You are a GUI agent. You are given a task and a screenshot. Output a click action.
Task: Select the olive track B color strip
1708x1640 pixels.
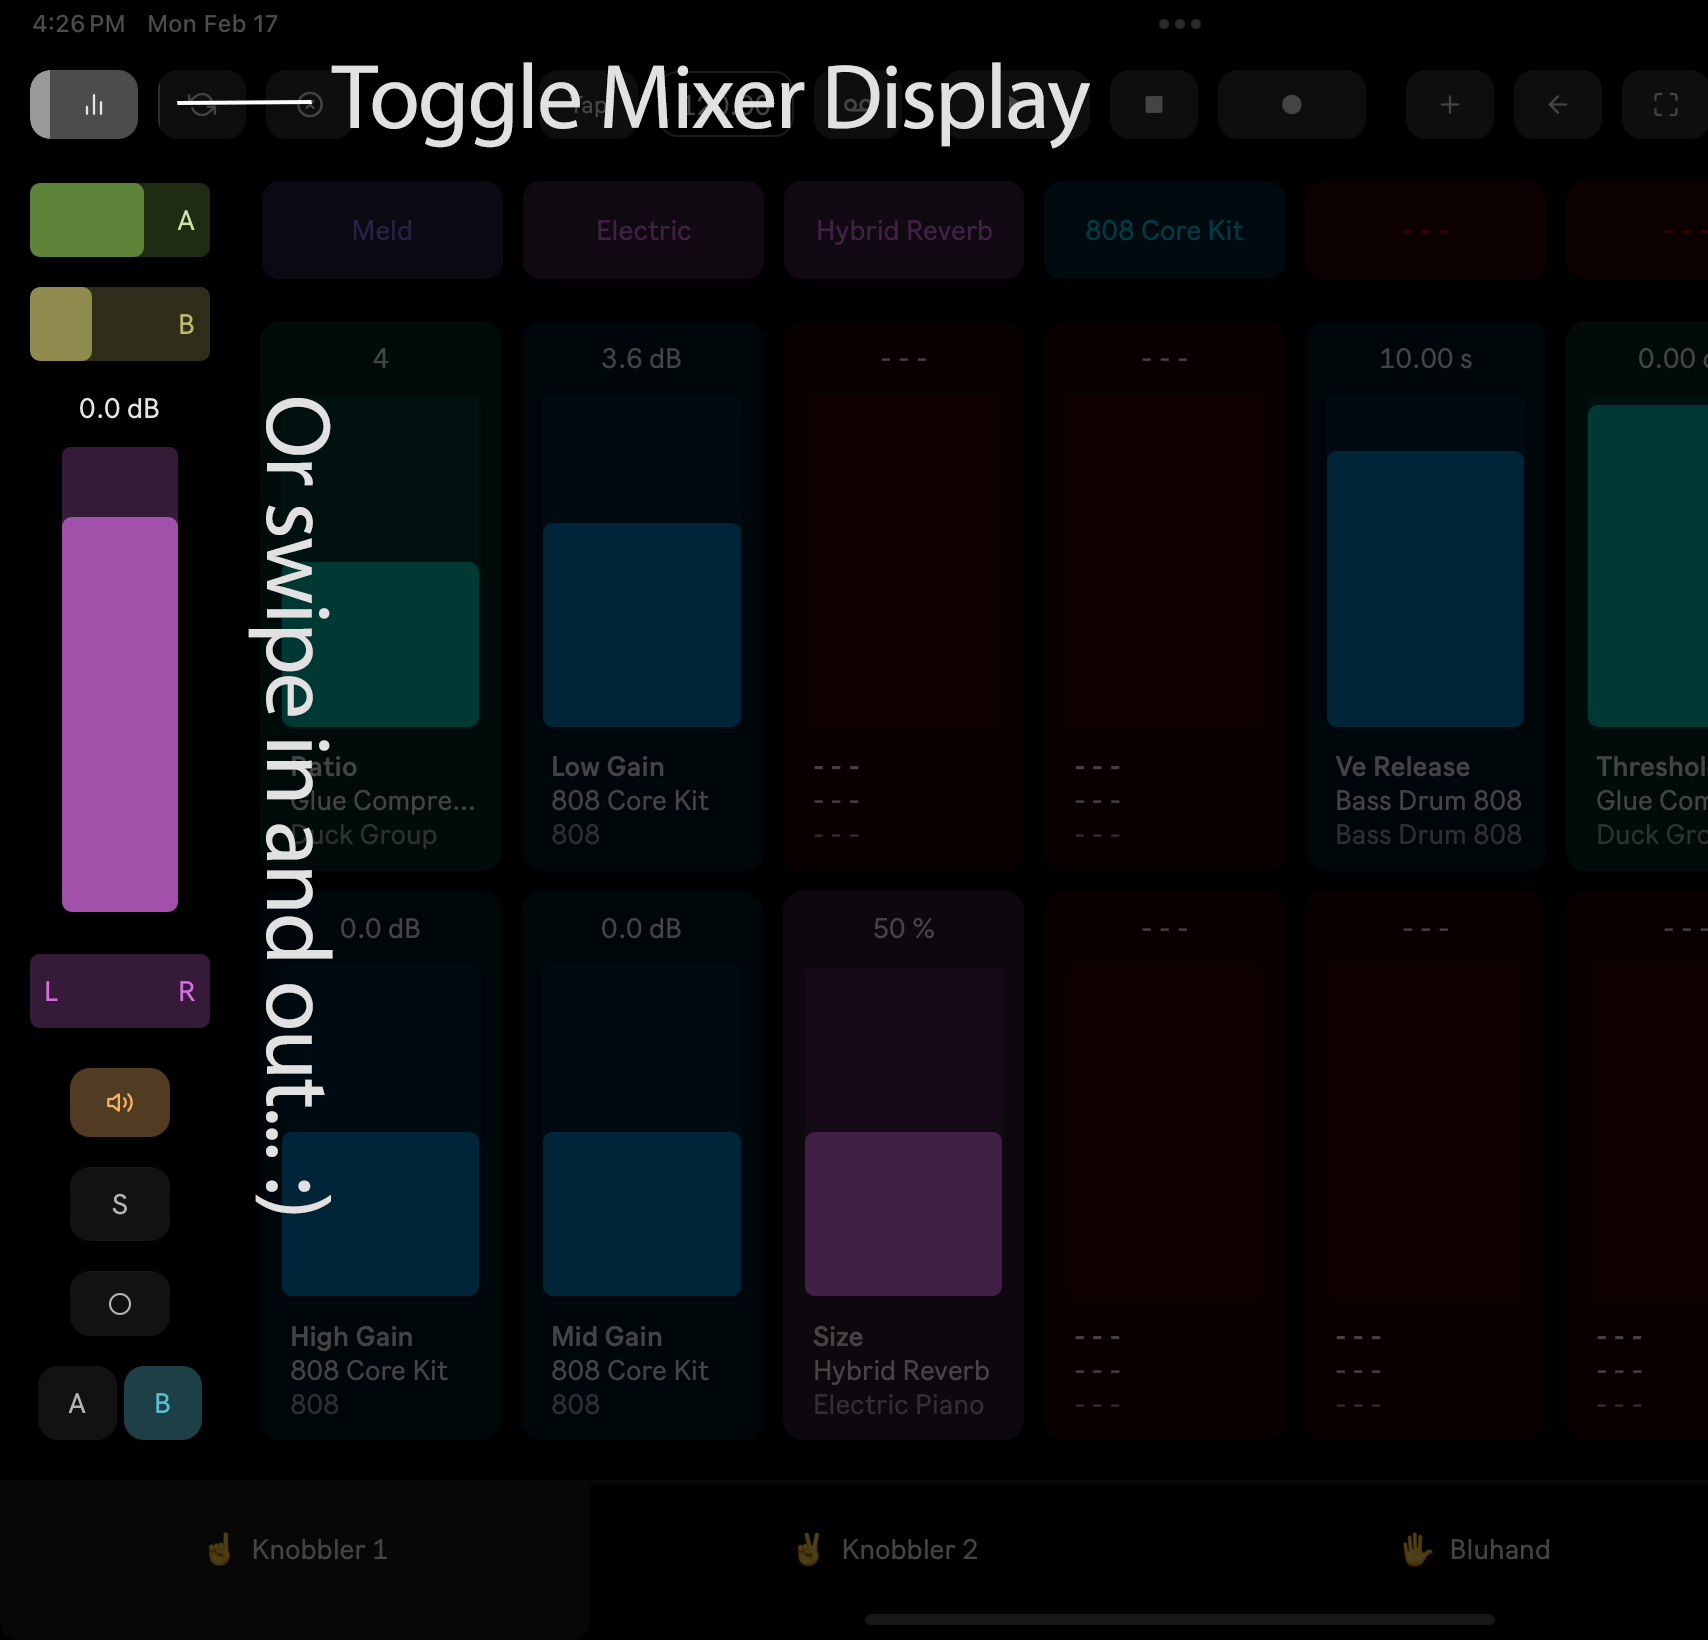pos(120,324)
